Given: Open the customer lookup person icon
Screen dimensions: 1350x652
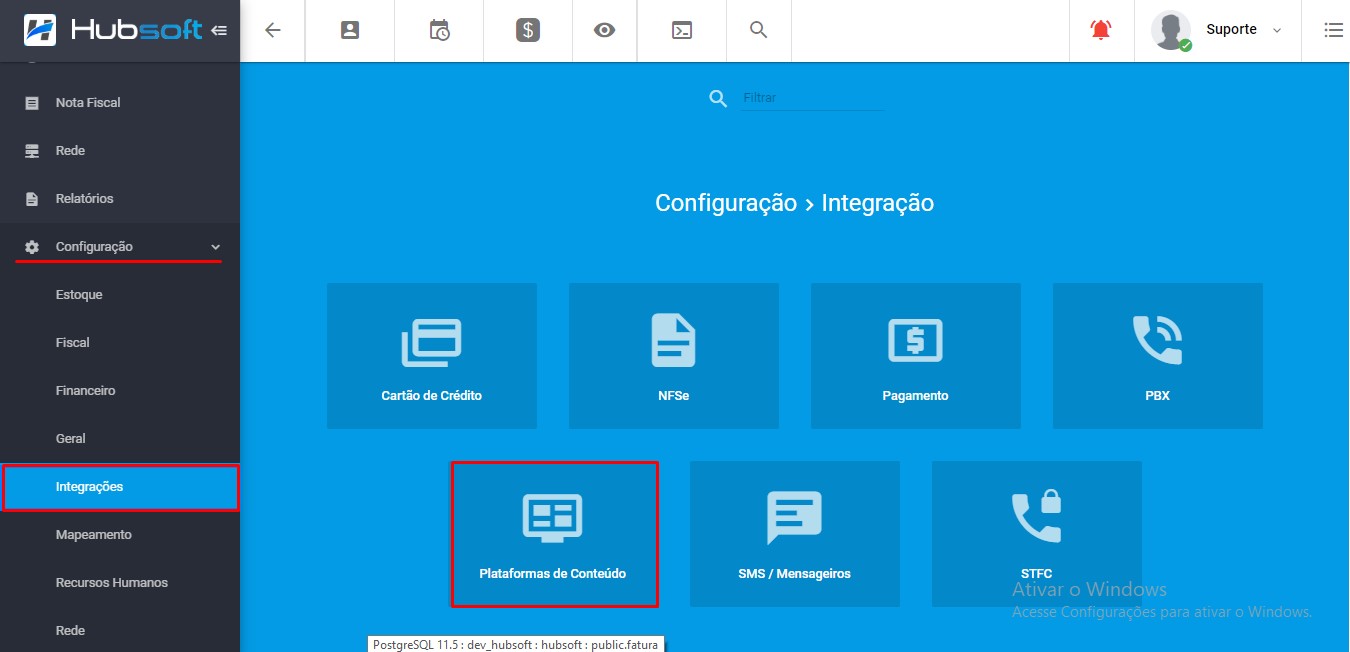Looking at the screenshot, I should click(x=349, y=30).
